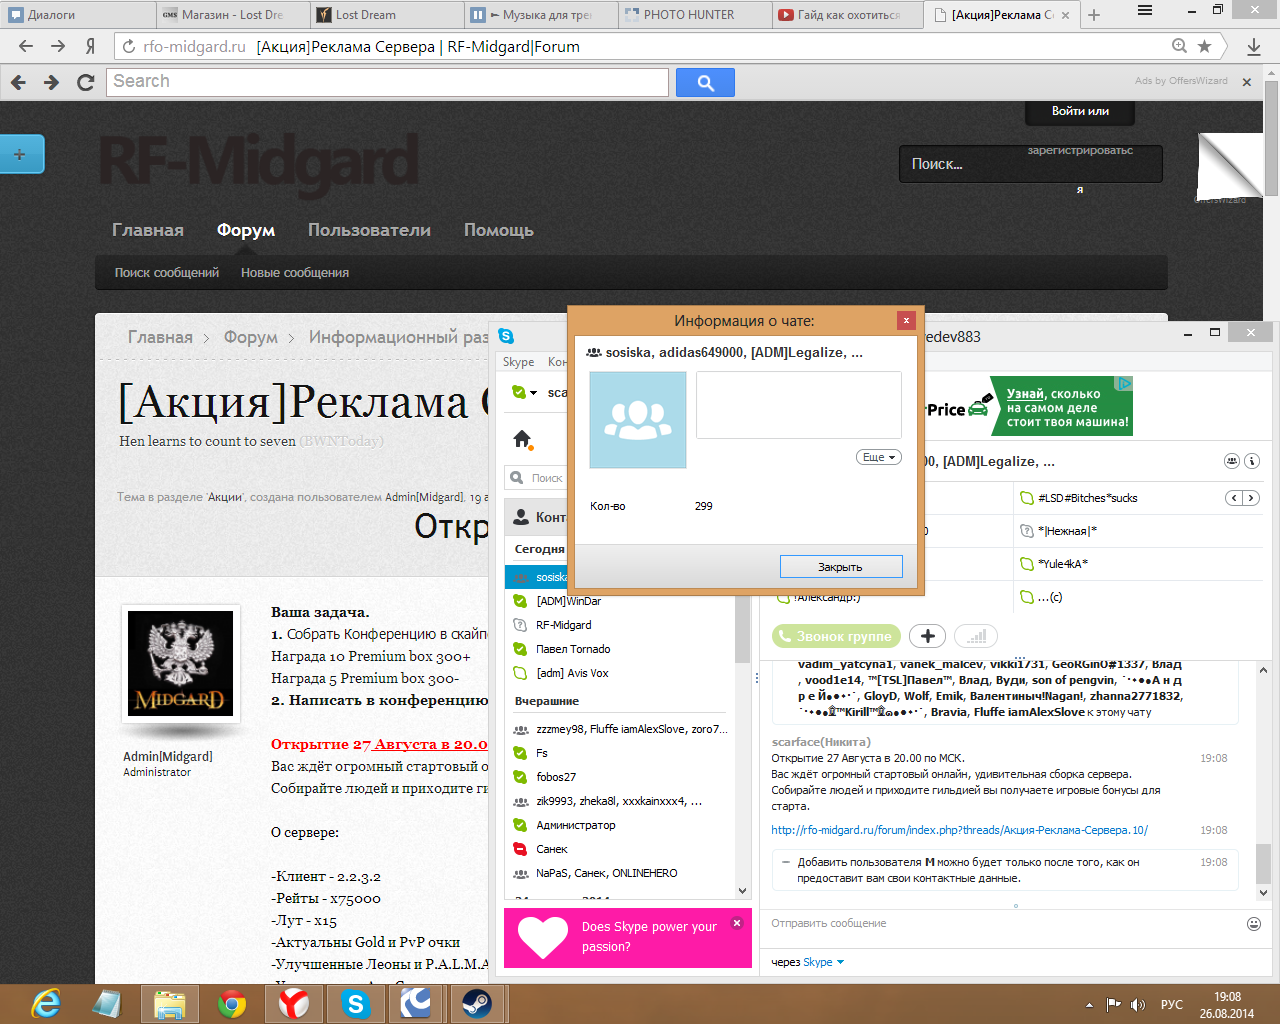1280x1024 pixels.
Task: Add people with the plus button
Action: [x=928, y=636]
